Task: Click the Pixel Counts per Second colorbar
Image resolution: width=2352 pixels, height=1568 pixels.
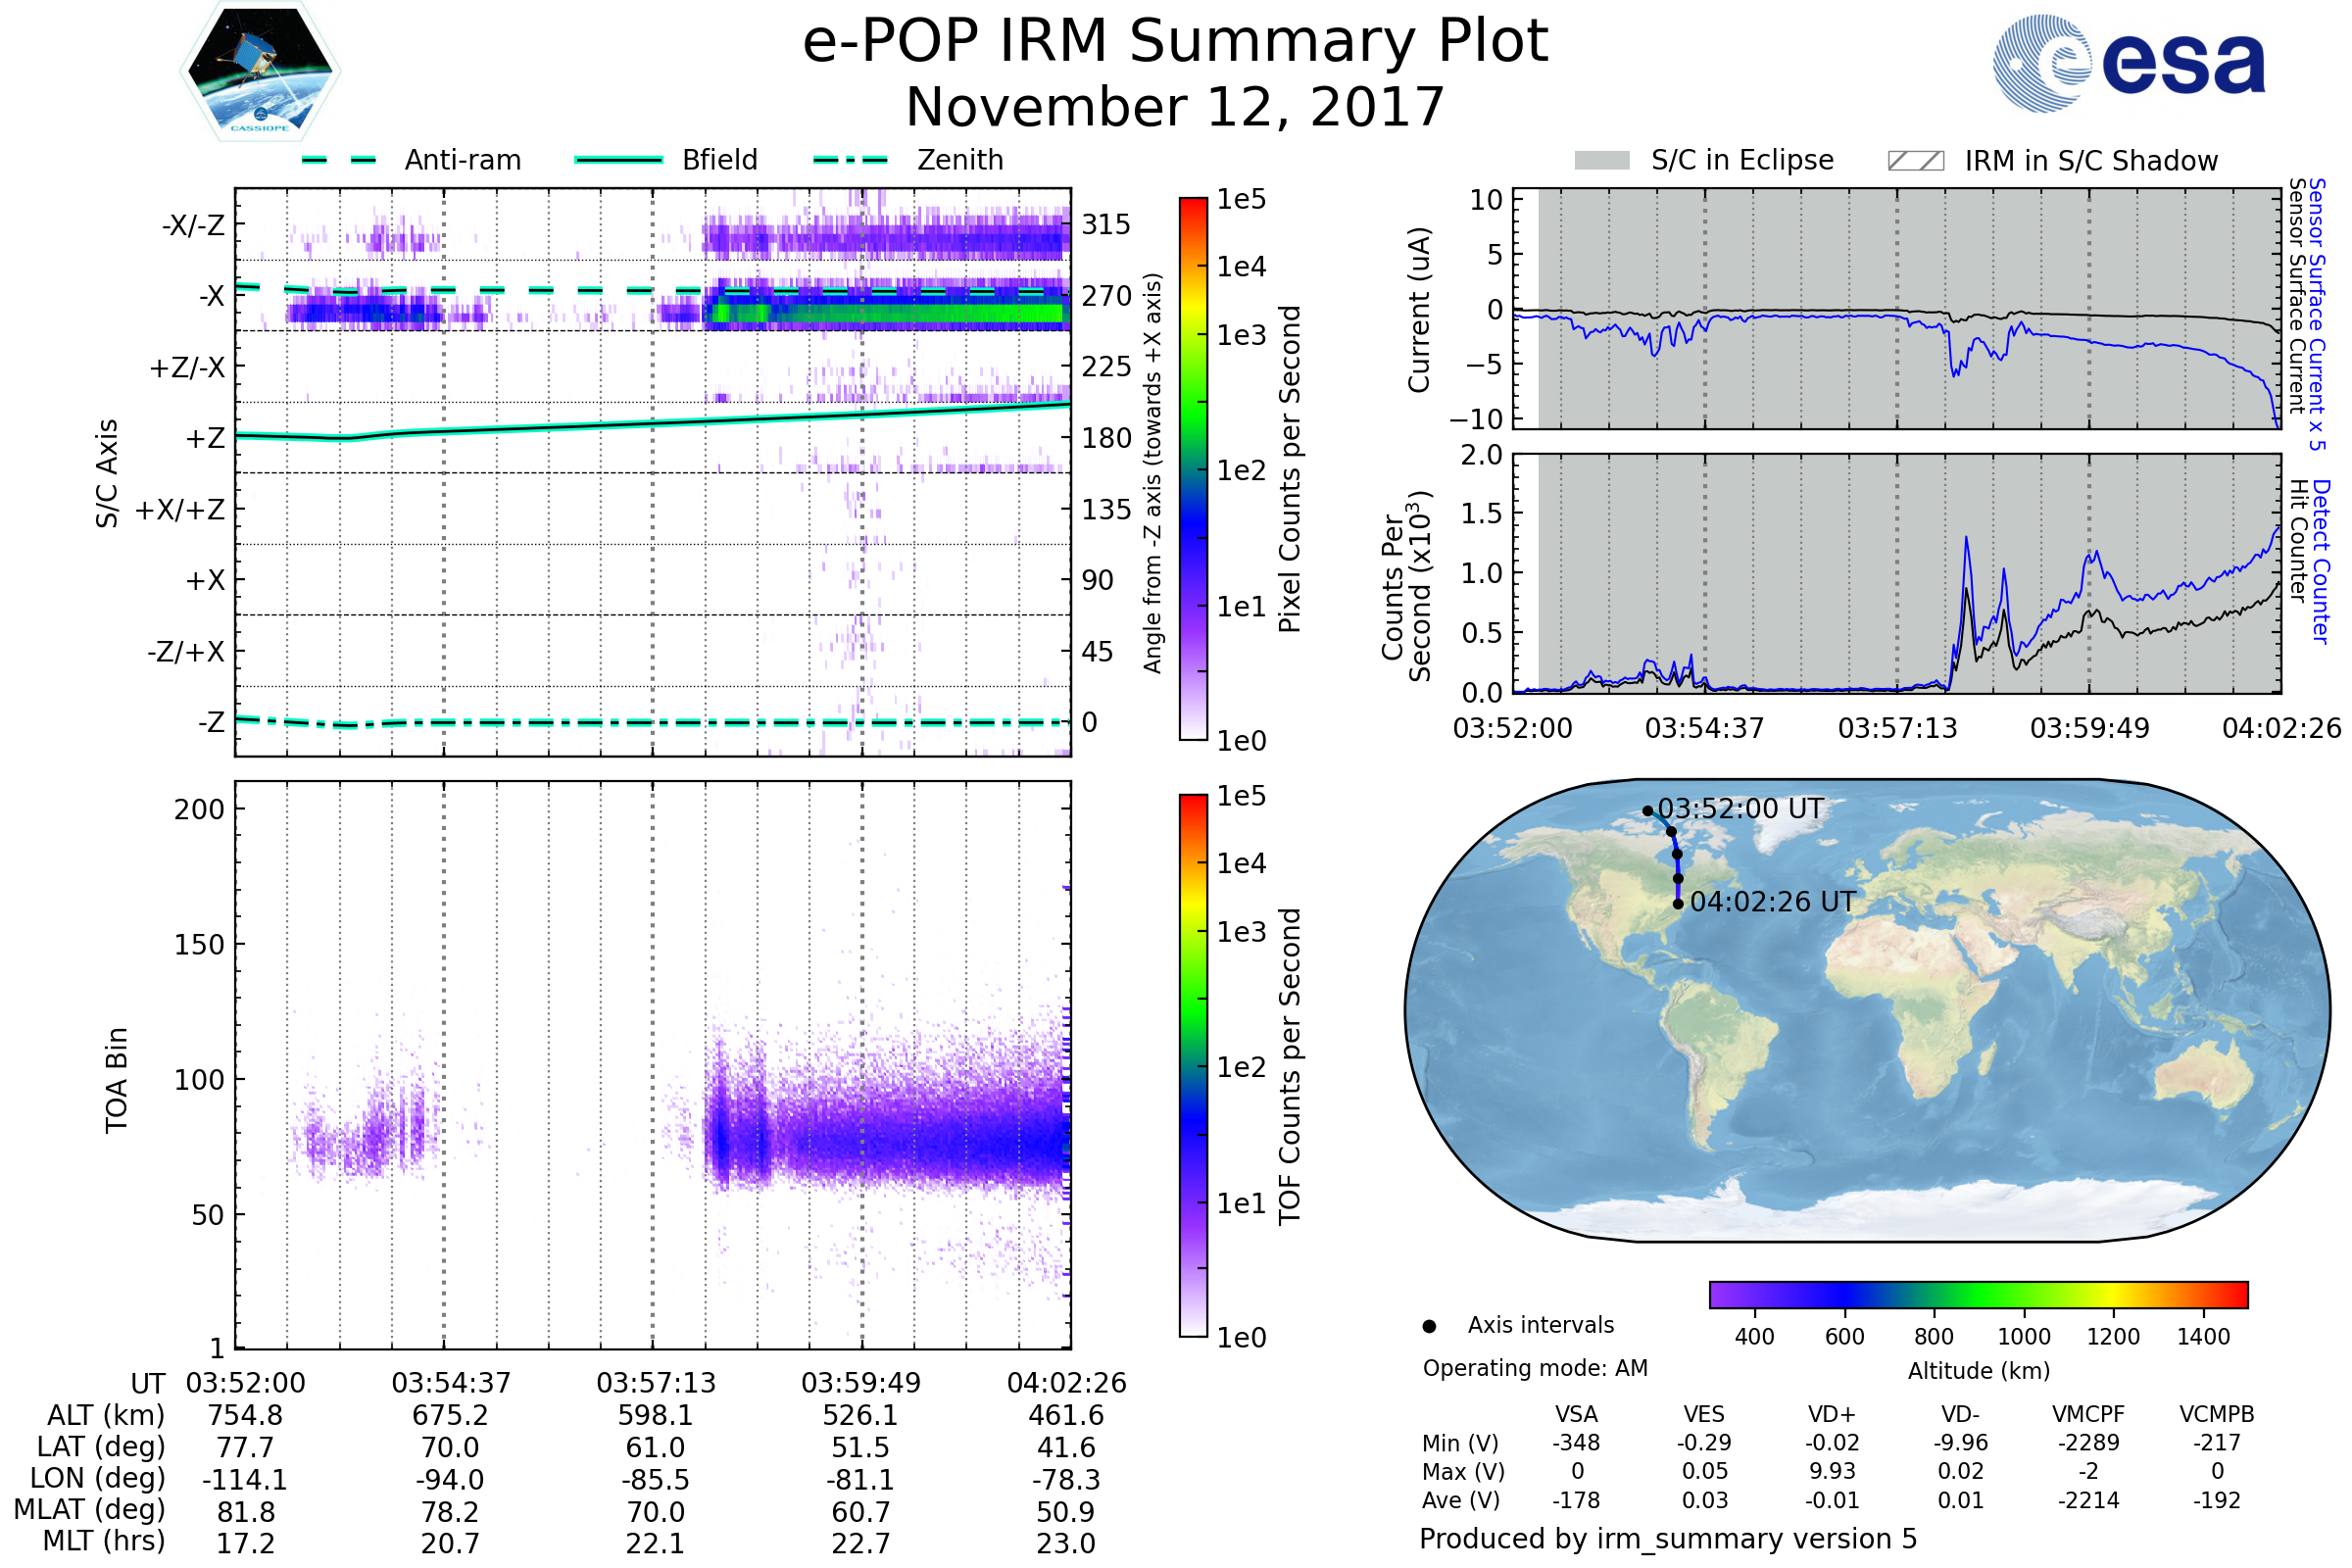Action: (1193, 468)
